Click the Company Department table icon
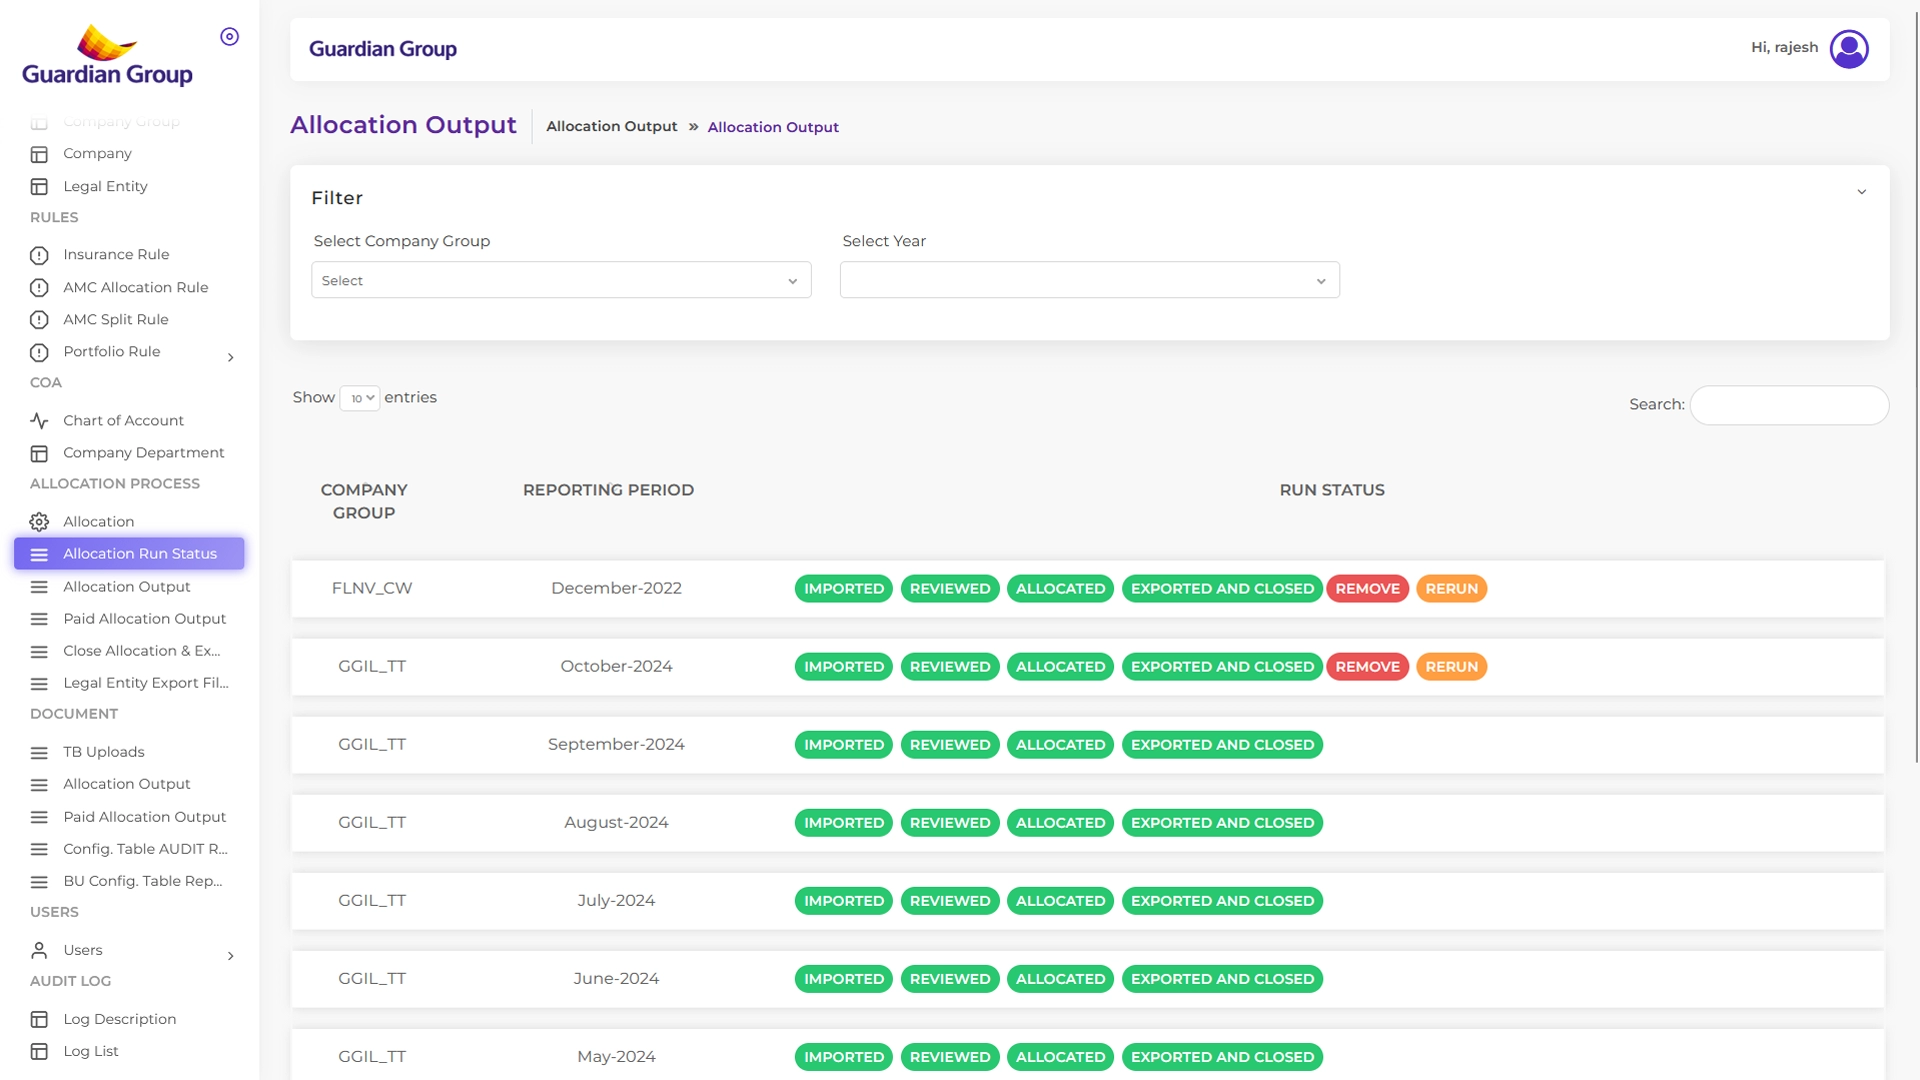Viewport: 1920px width, 1080px height. tap(39, 453)
